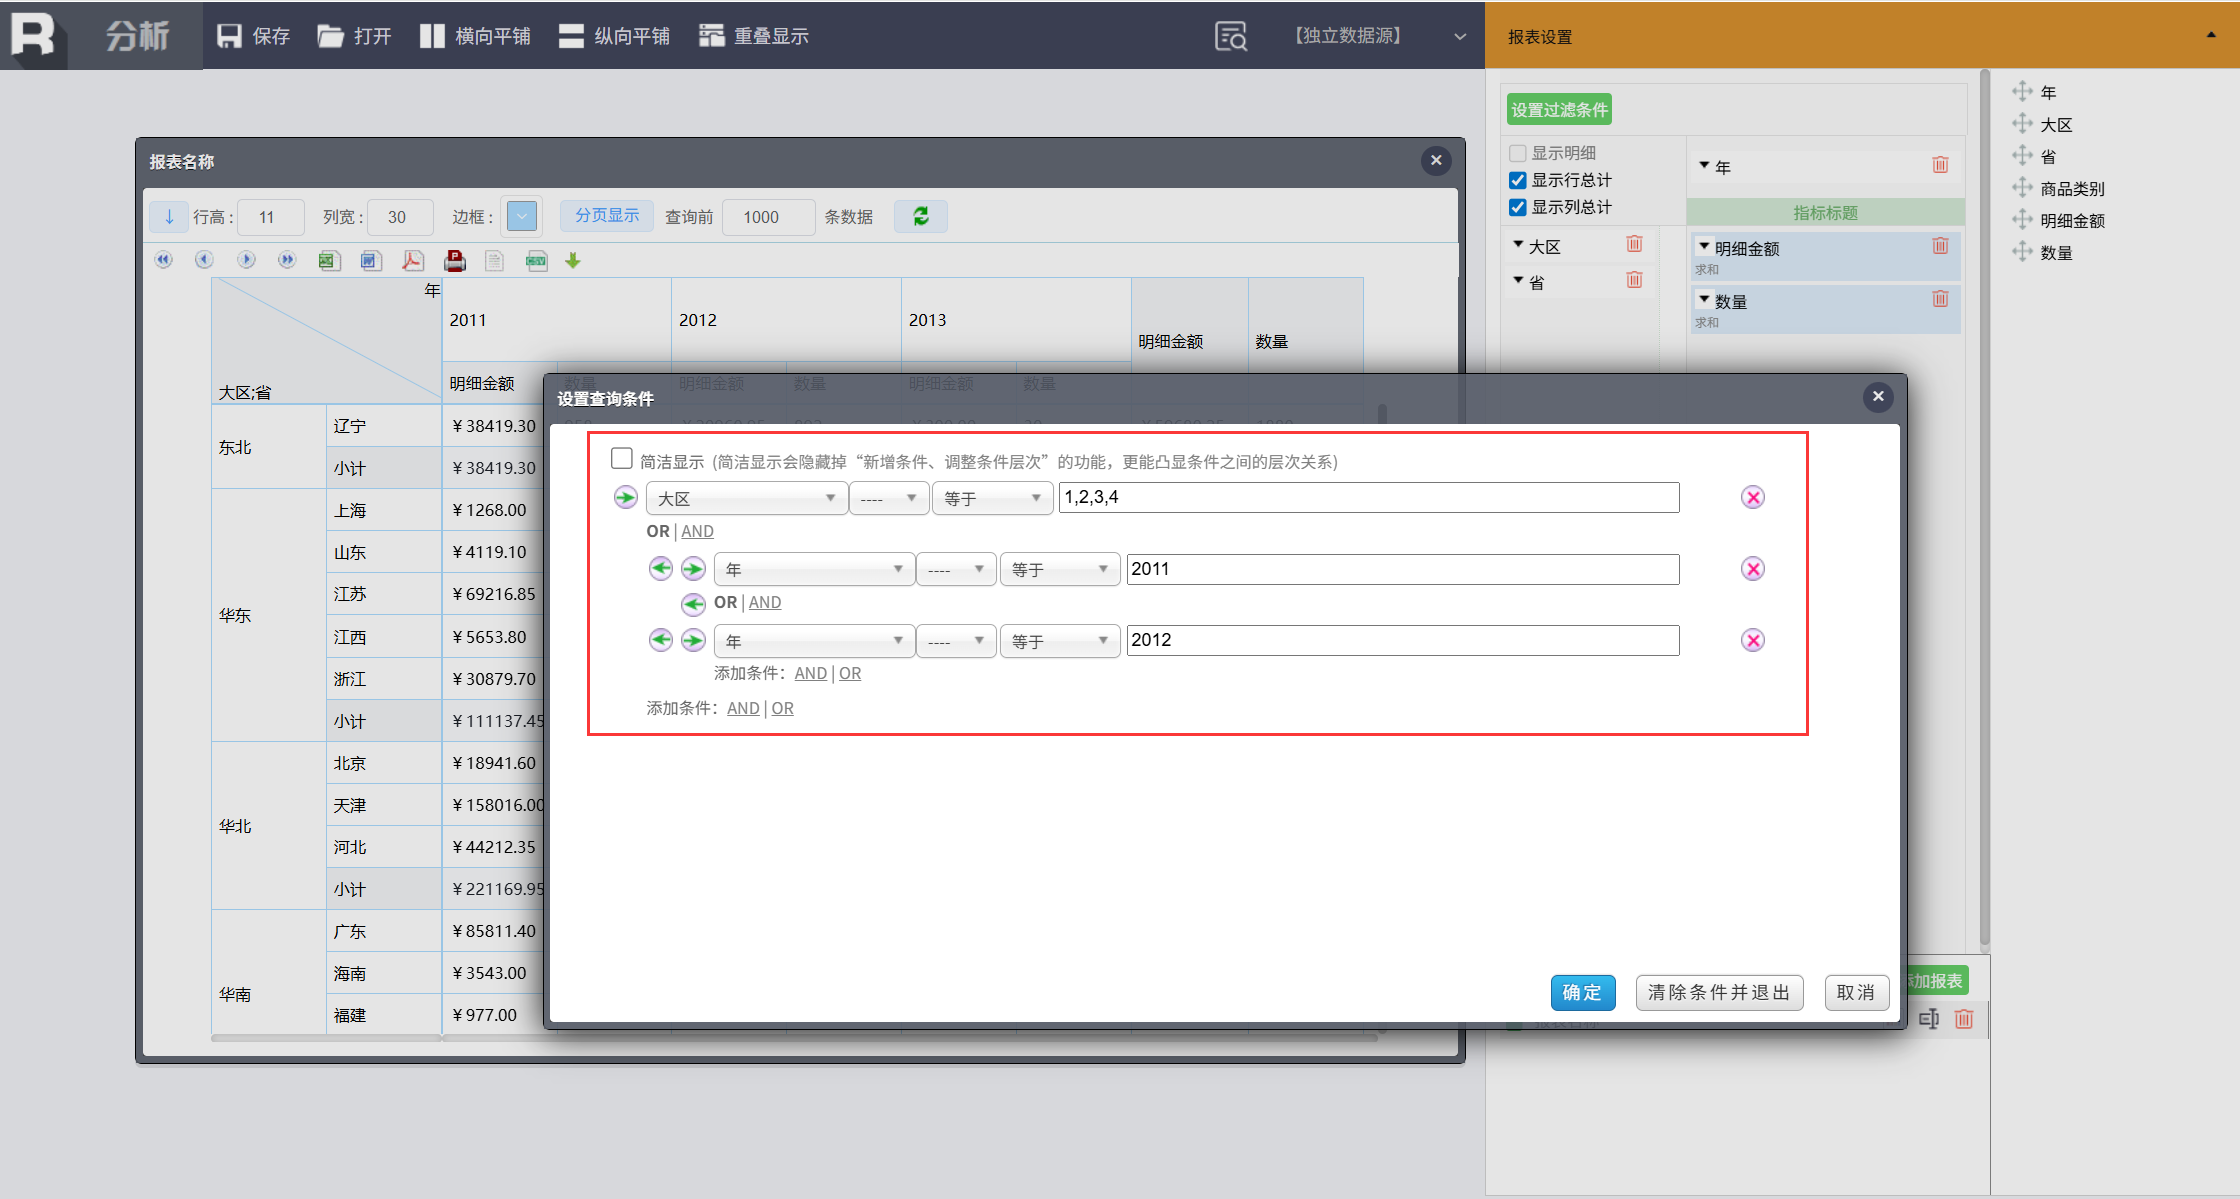Click the Export to CSV icon
This screenshot has height=1199, width=2240.
[536, 261]
